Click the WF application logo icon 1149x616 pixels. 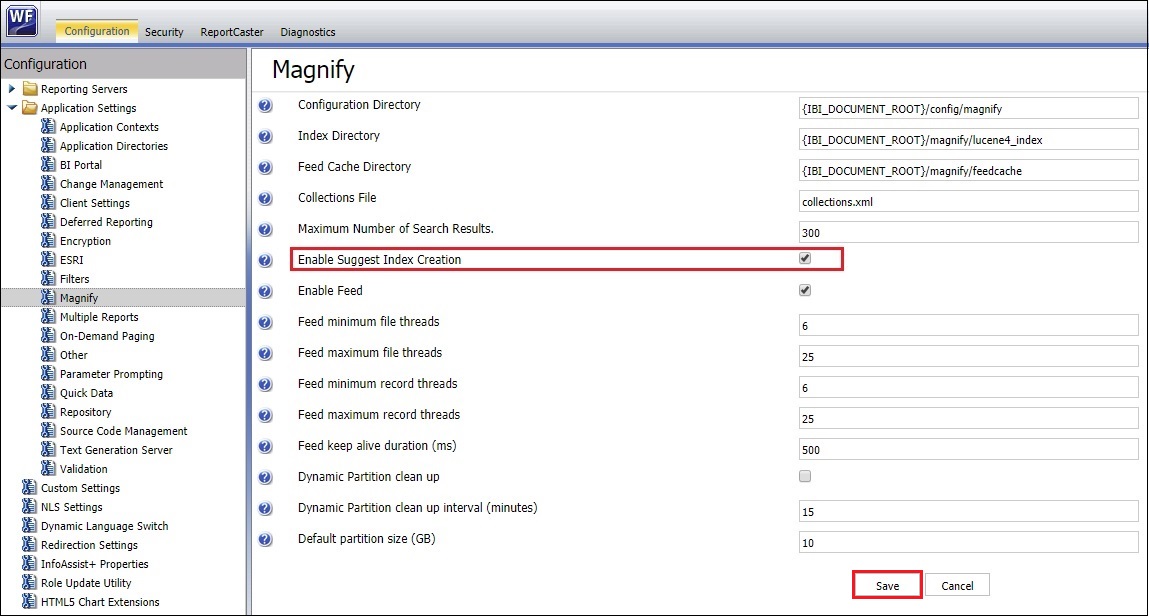point(22,22)
